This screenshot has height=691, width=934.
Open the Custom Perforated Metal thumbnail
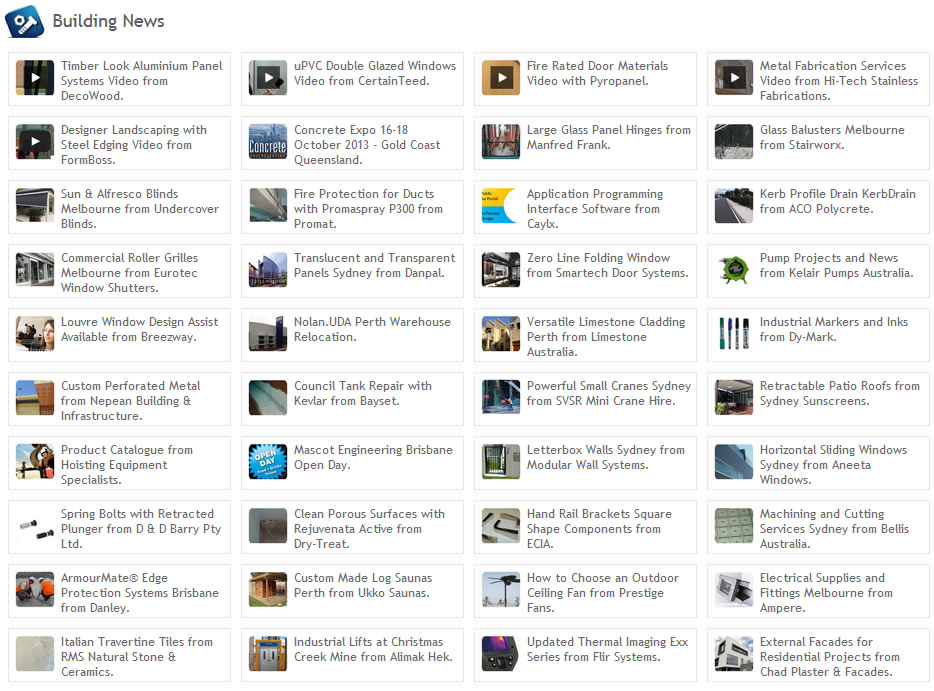click(35, 398)
